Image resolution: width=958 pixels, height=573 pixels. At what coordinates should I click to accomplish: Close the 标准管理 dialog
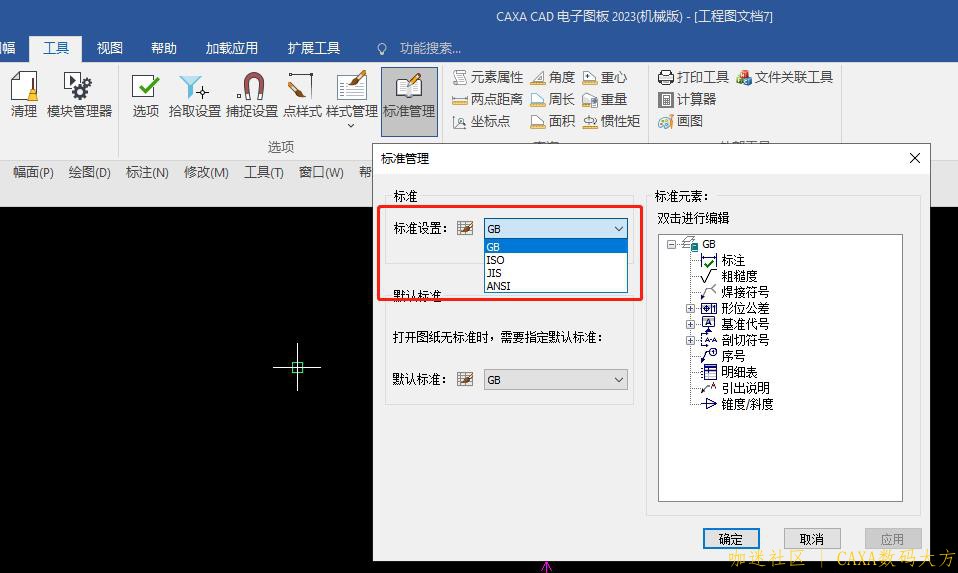[915, 158]
